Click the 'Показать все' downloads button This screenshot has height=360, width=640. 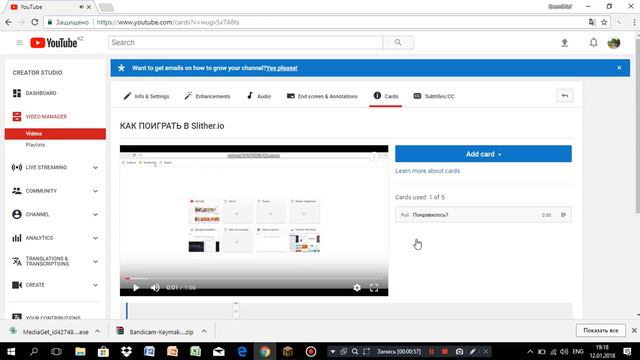coord(601,330)
